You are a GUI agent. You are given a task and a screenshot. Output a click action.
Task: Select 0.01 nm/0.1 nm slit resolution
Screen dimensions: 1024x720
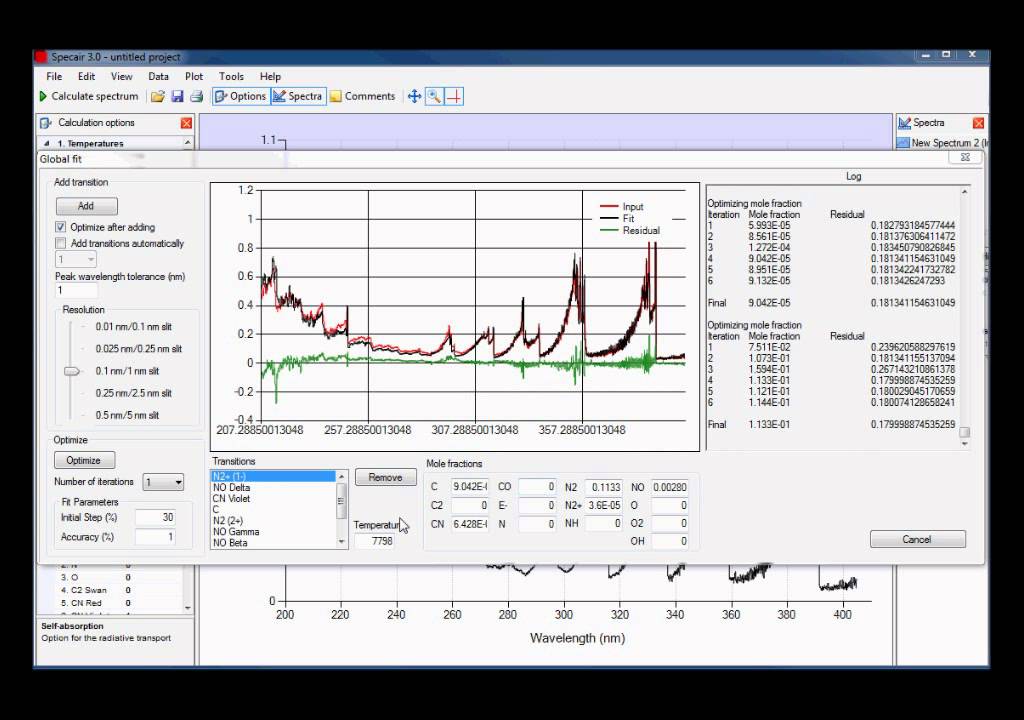(x=133, y=327)
